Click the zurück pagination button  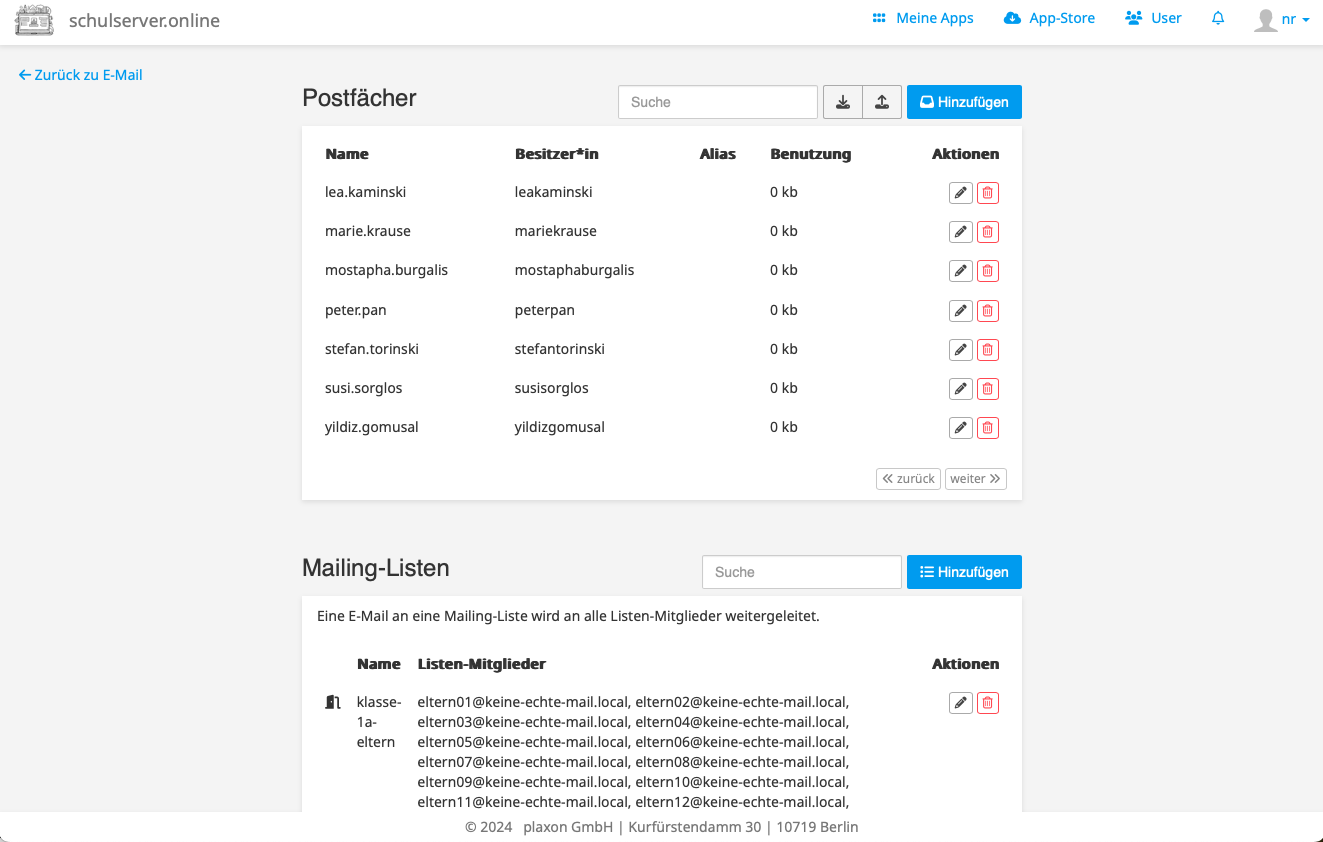pos(908,478)
